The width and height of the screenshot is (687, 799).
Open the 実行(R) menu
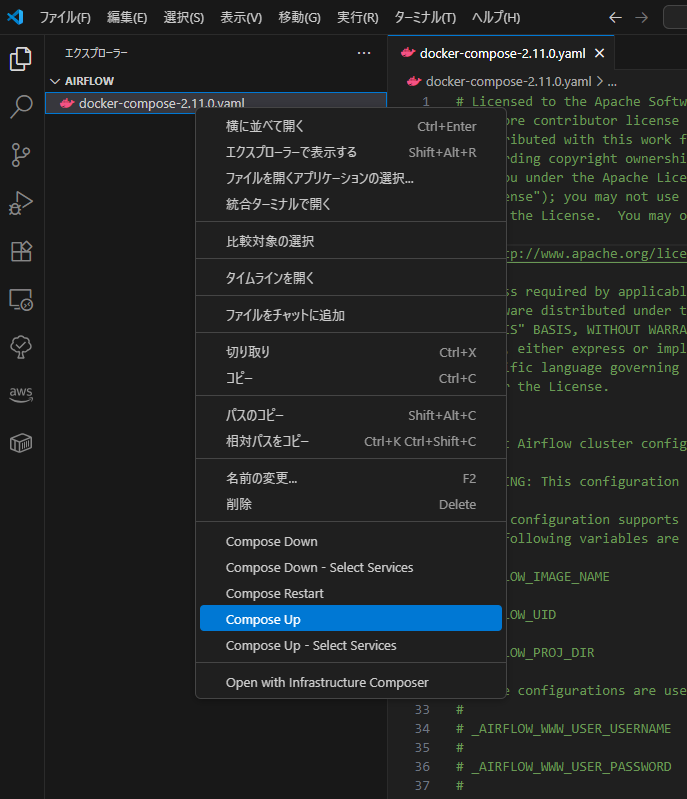(357, 18)
